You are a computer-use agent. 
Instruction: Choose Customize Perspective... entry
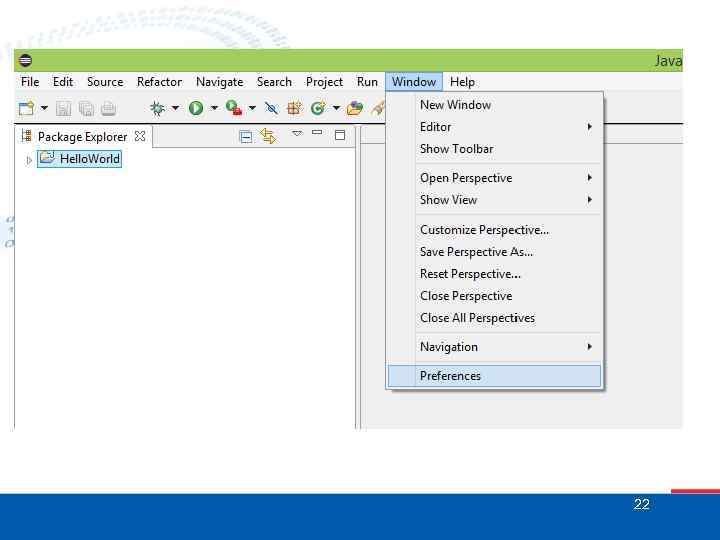[x=494, y=230]
